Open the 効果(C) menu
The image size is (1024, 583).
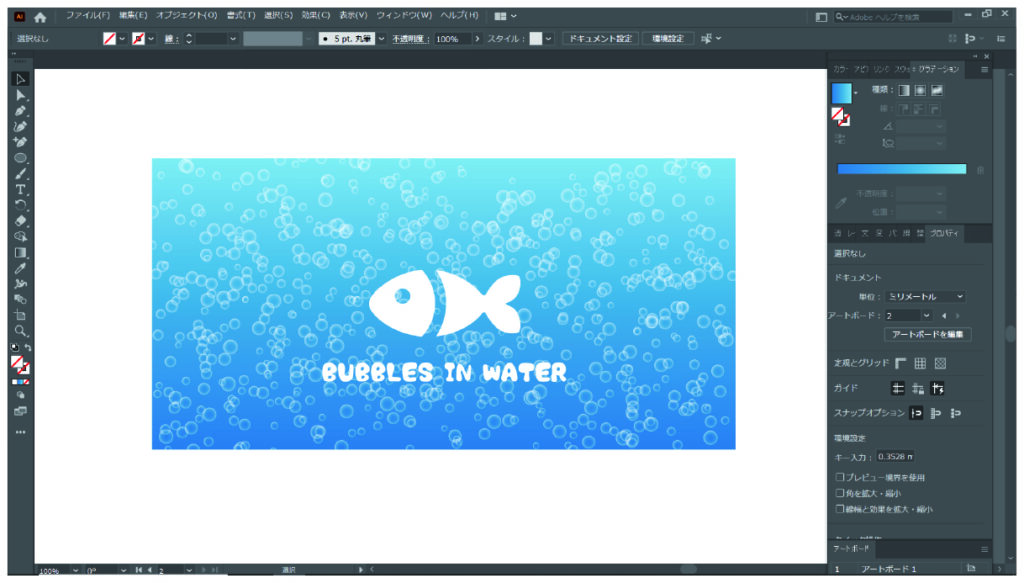tap(315, 16)
